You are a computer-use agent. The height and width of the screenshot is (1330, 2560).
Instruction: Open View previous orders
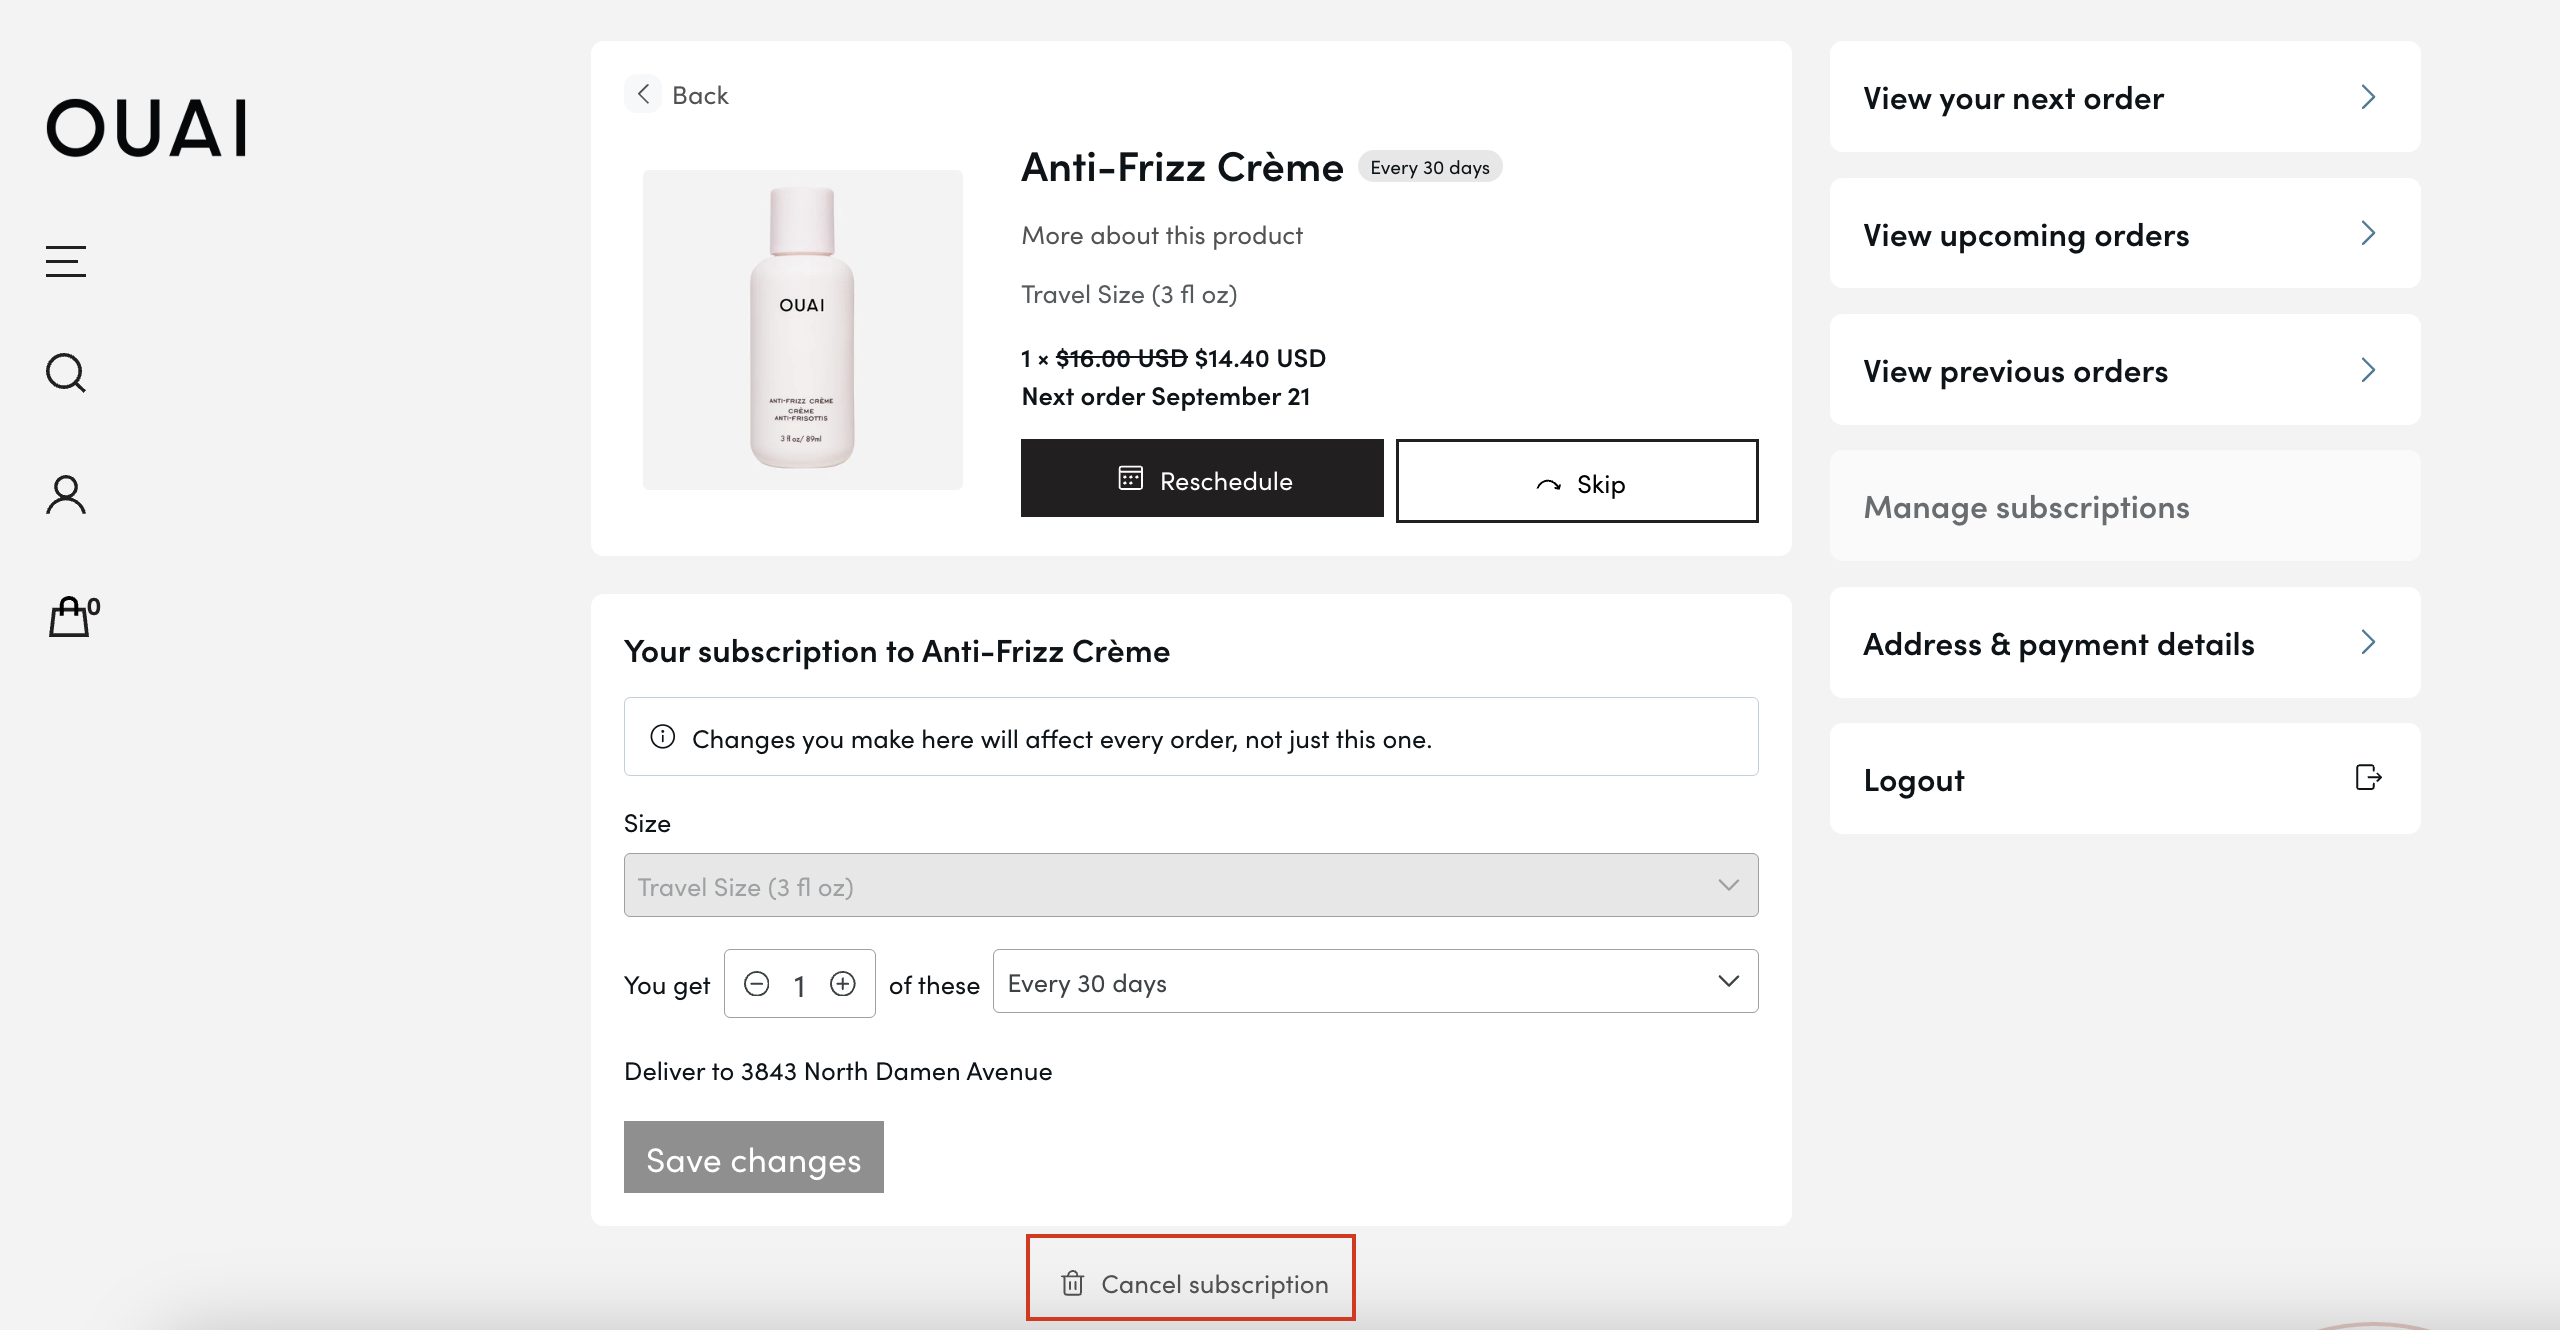pos(2125,370)
